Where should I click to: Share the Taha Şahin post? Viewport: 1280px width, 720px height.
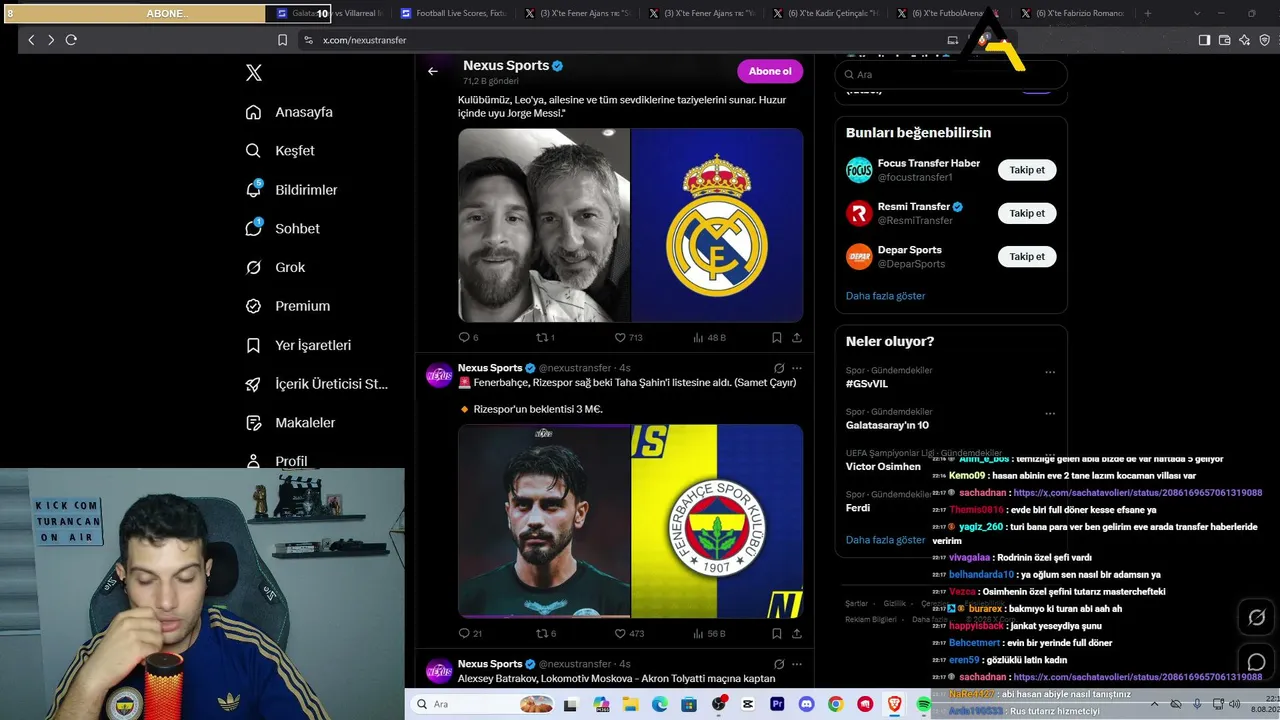[x=797, y=634]
